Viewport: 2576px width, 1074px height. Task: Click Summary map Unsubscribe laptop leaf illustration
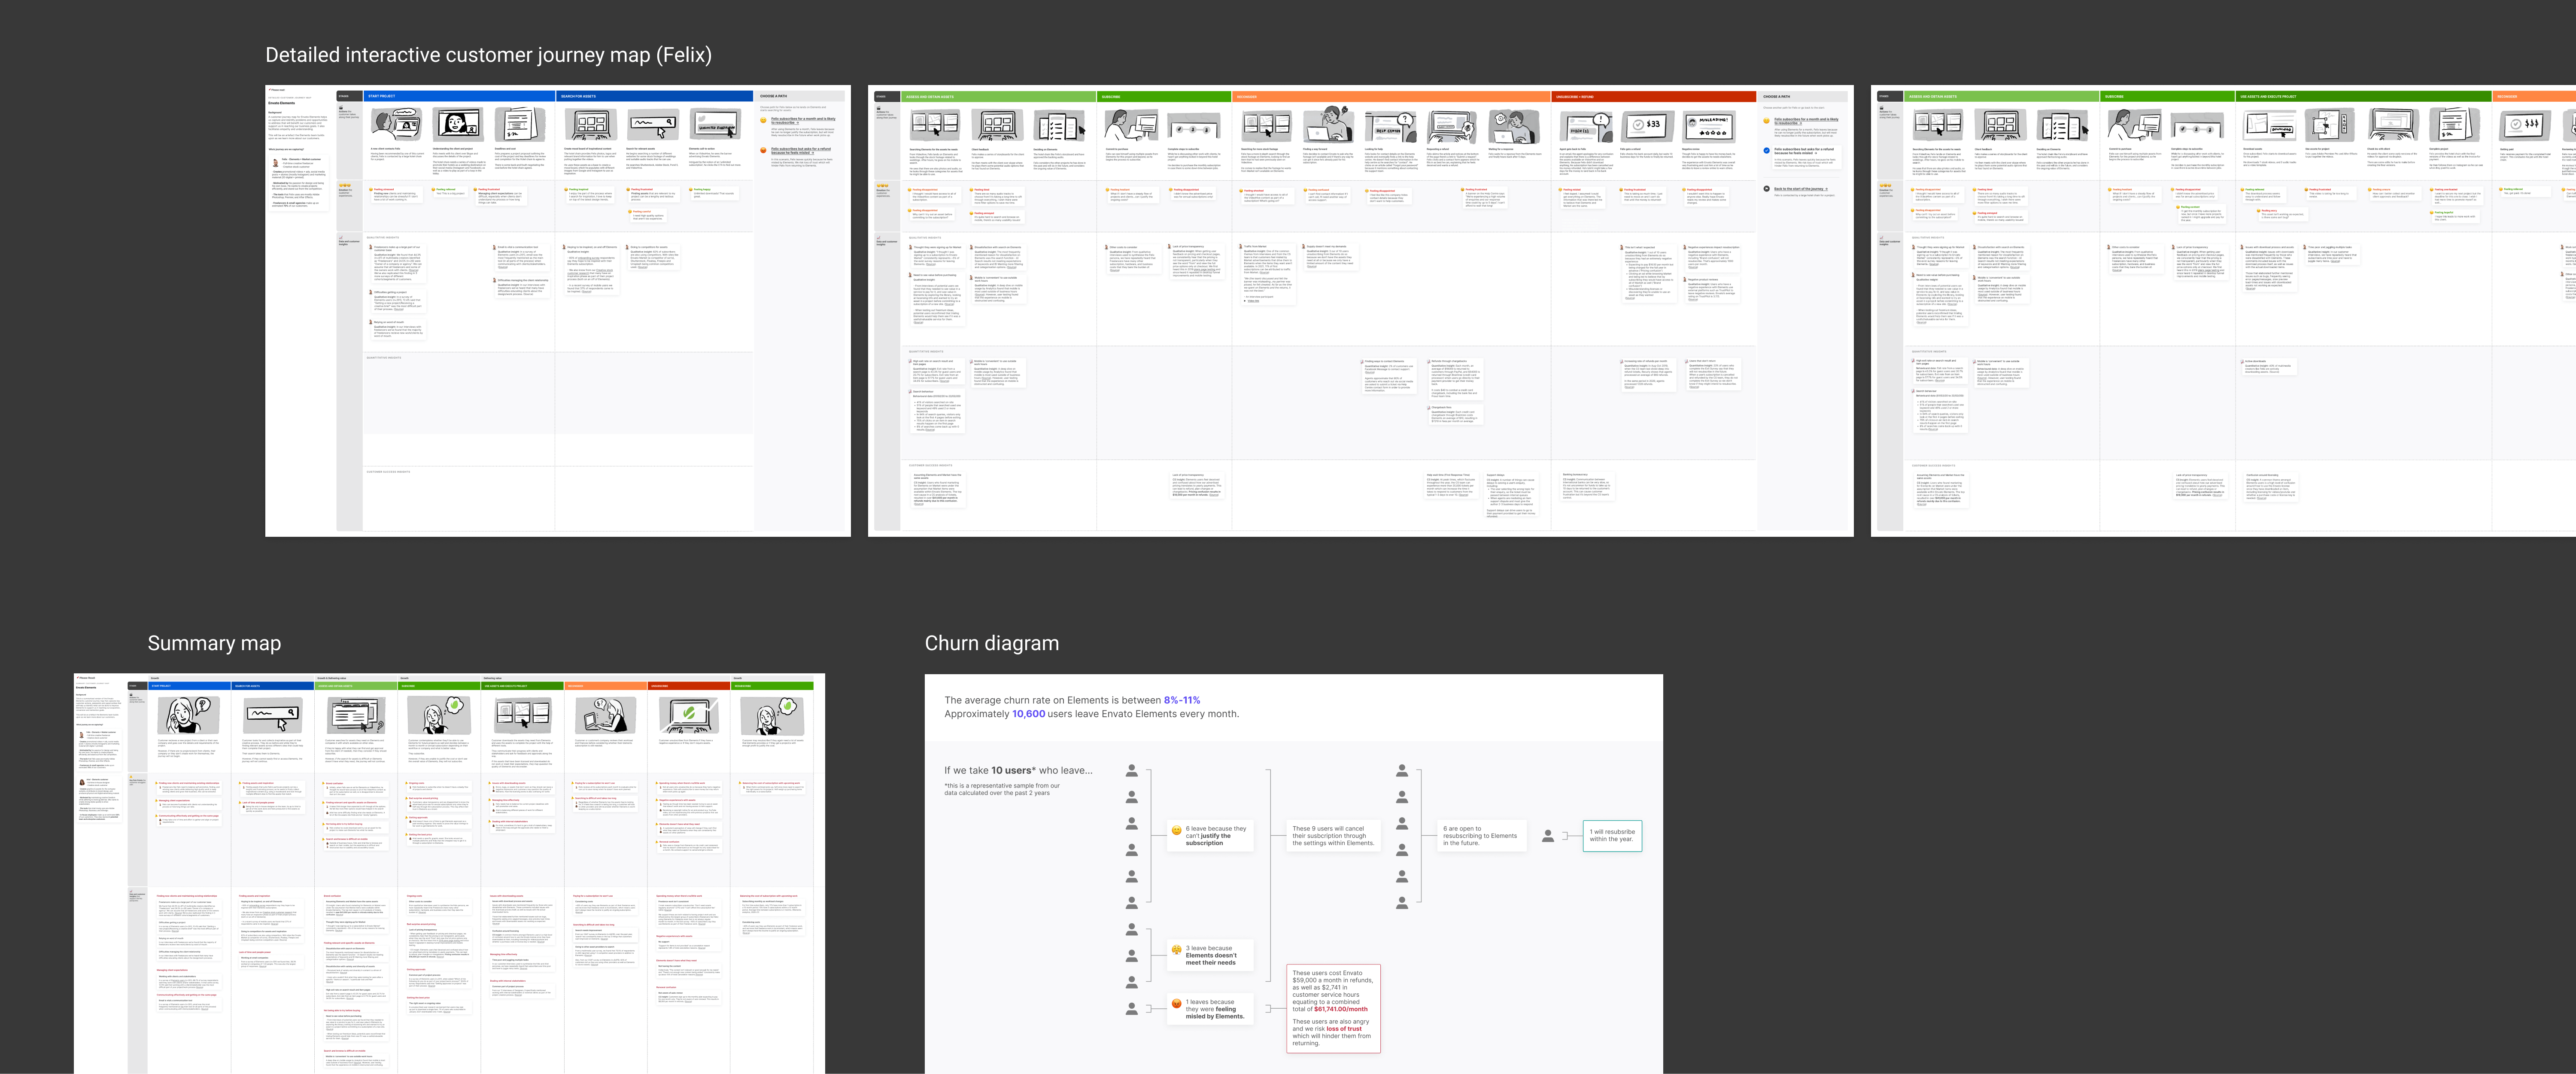tap(689, 716)
